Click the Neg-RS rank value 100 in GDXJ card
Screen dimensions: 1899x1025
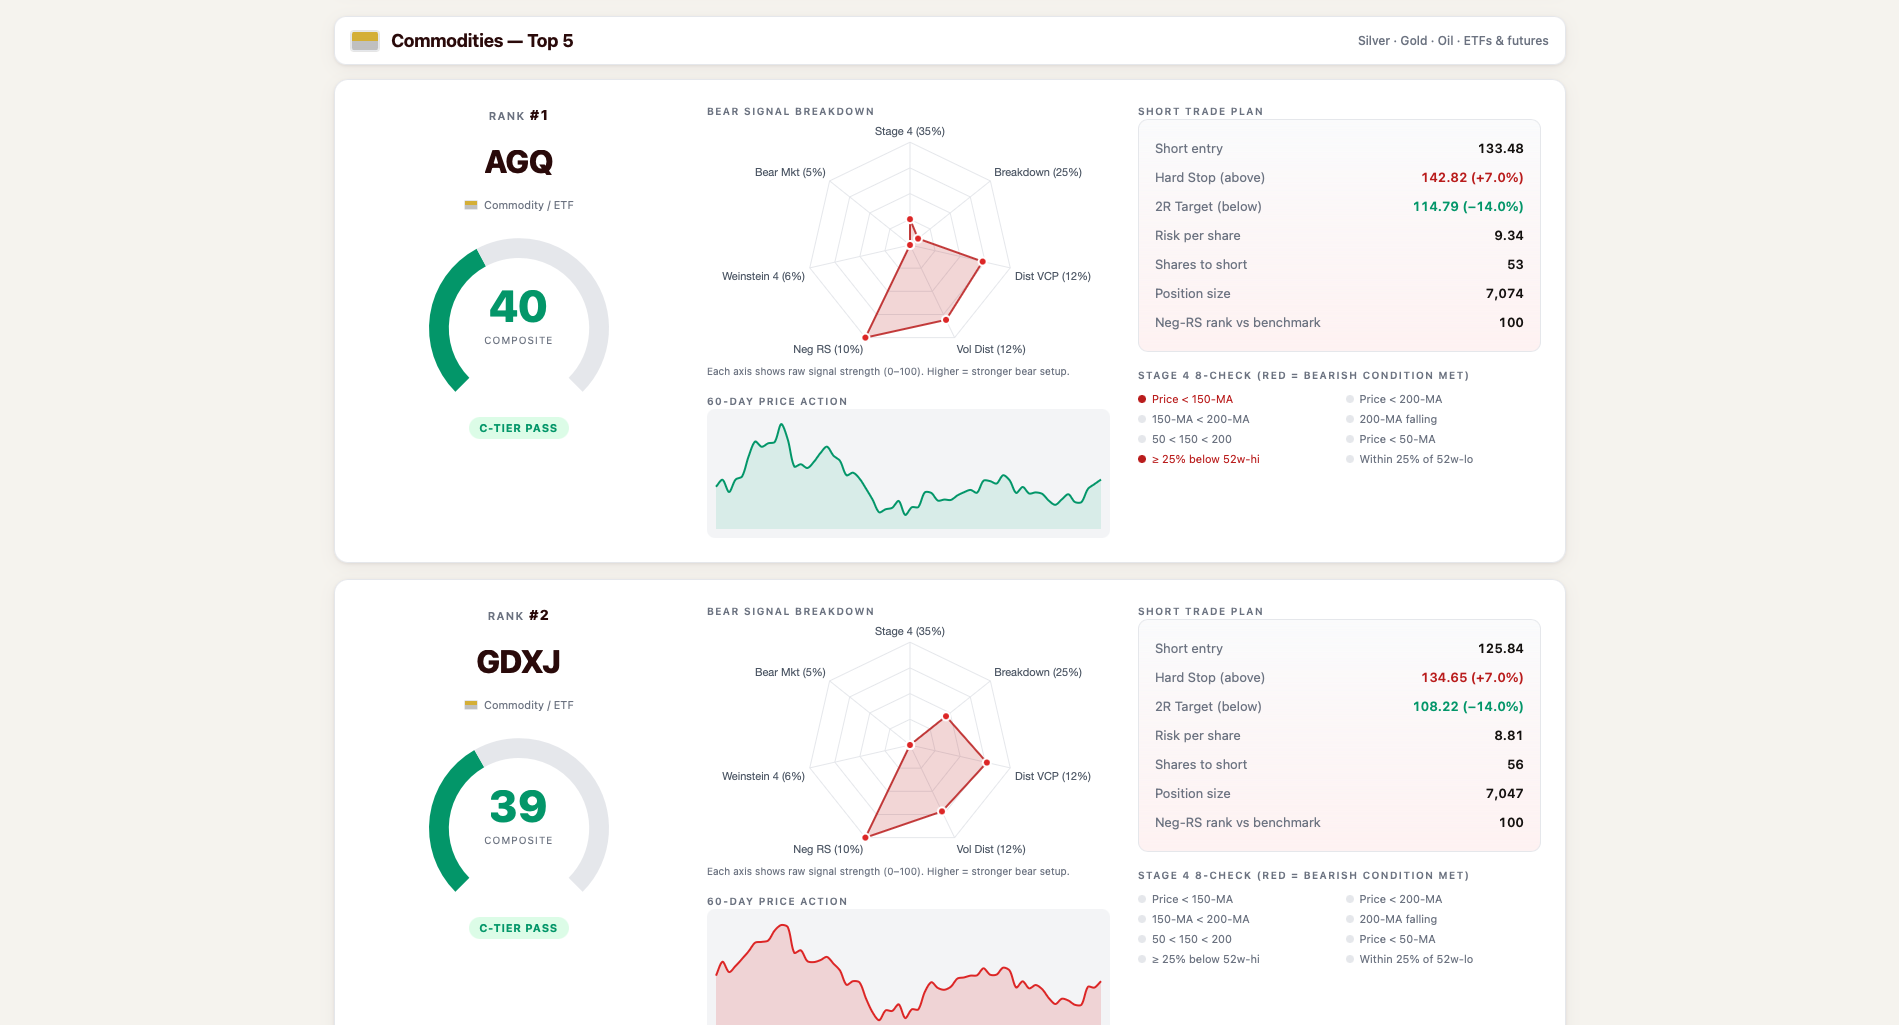(x=1511, y=823)
